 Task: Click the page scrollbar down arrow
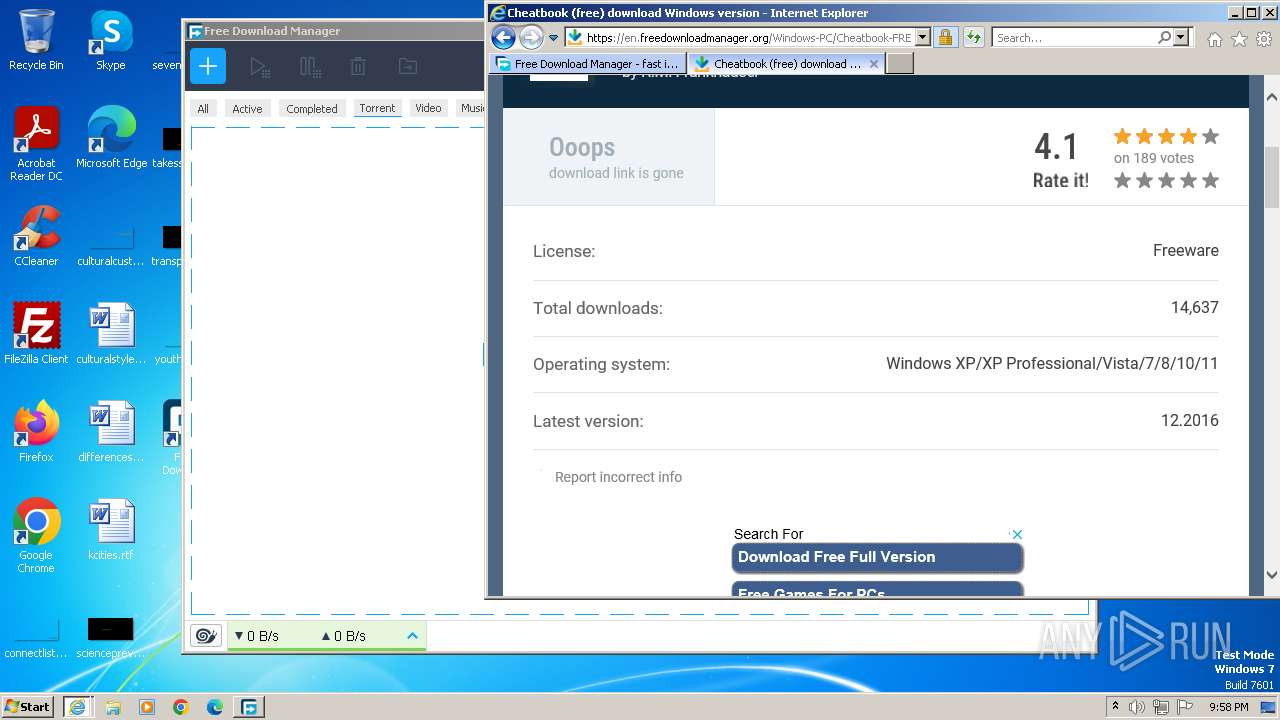[x=1271, y=575]
